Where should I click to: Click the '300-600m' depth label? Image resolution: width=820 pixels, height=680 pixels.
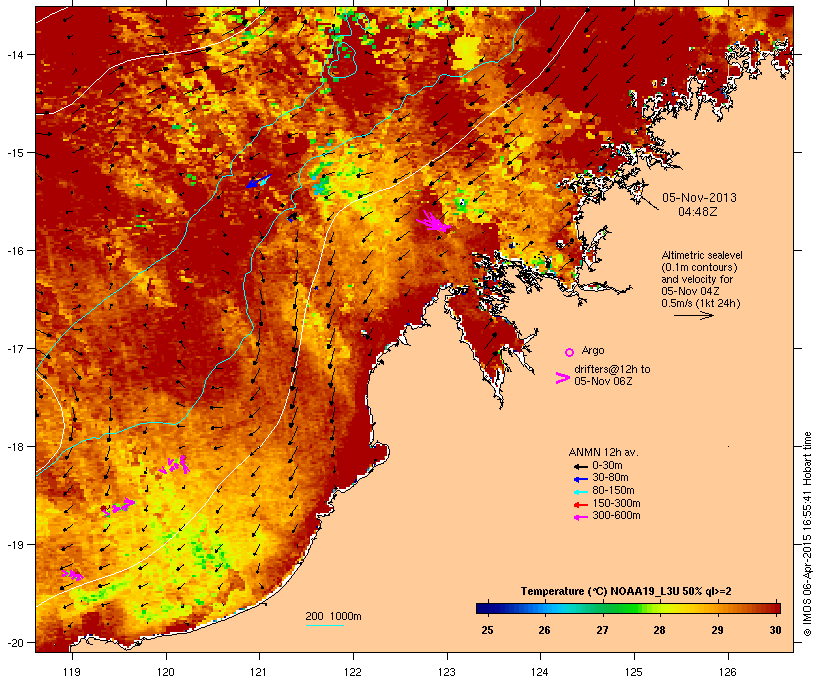(616, 516)
